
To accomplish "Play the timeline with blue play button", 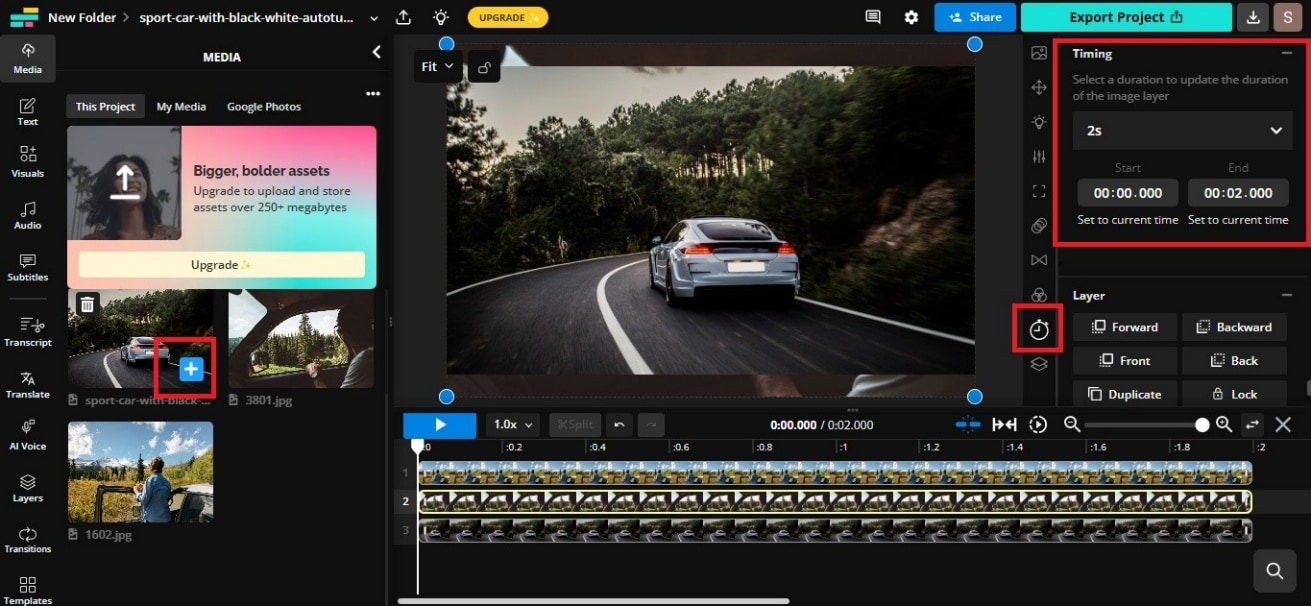I will [x=440, y=424].
